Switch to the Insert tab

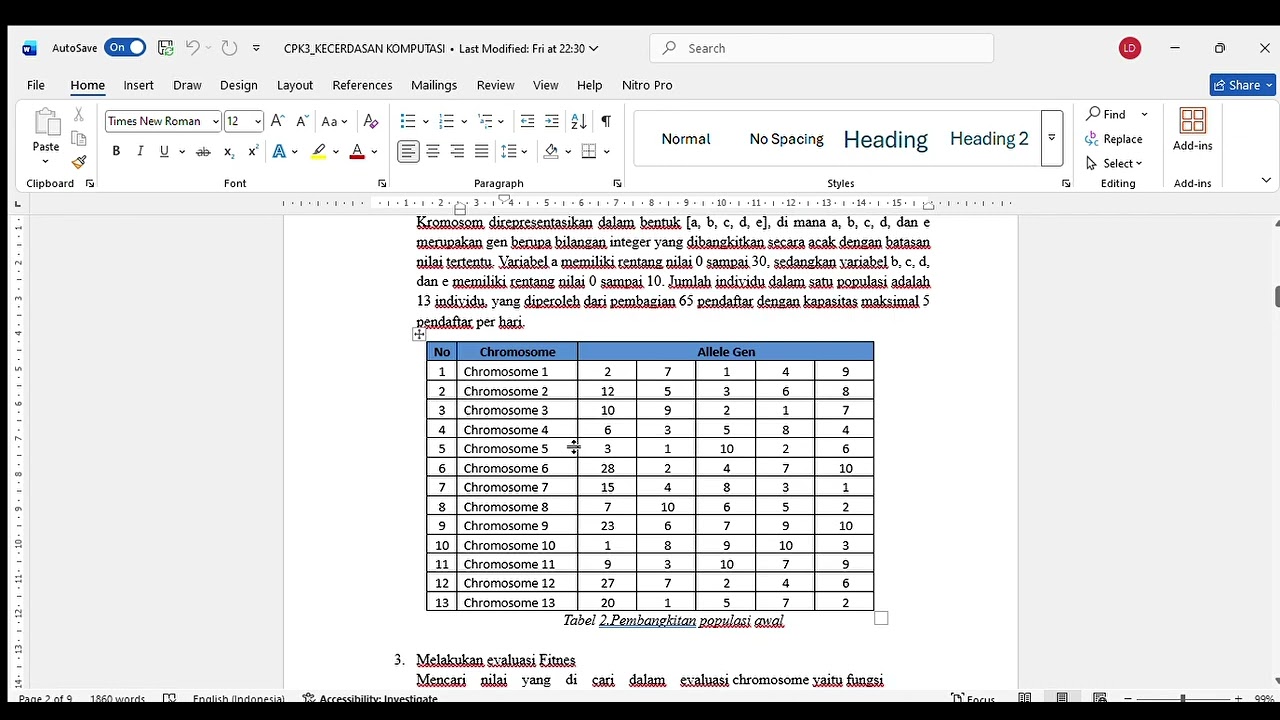tap(138, 85)
